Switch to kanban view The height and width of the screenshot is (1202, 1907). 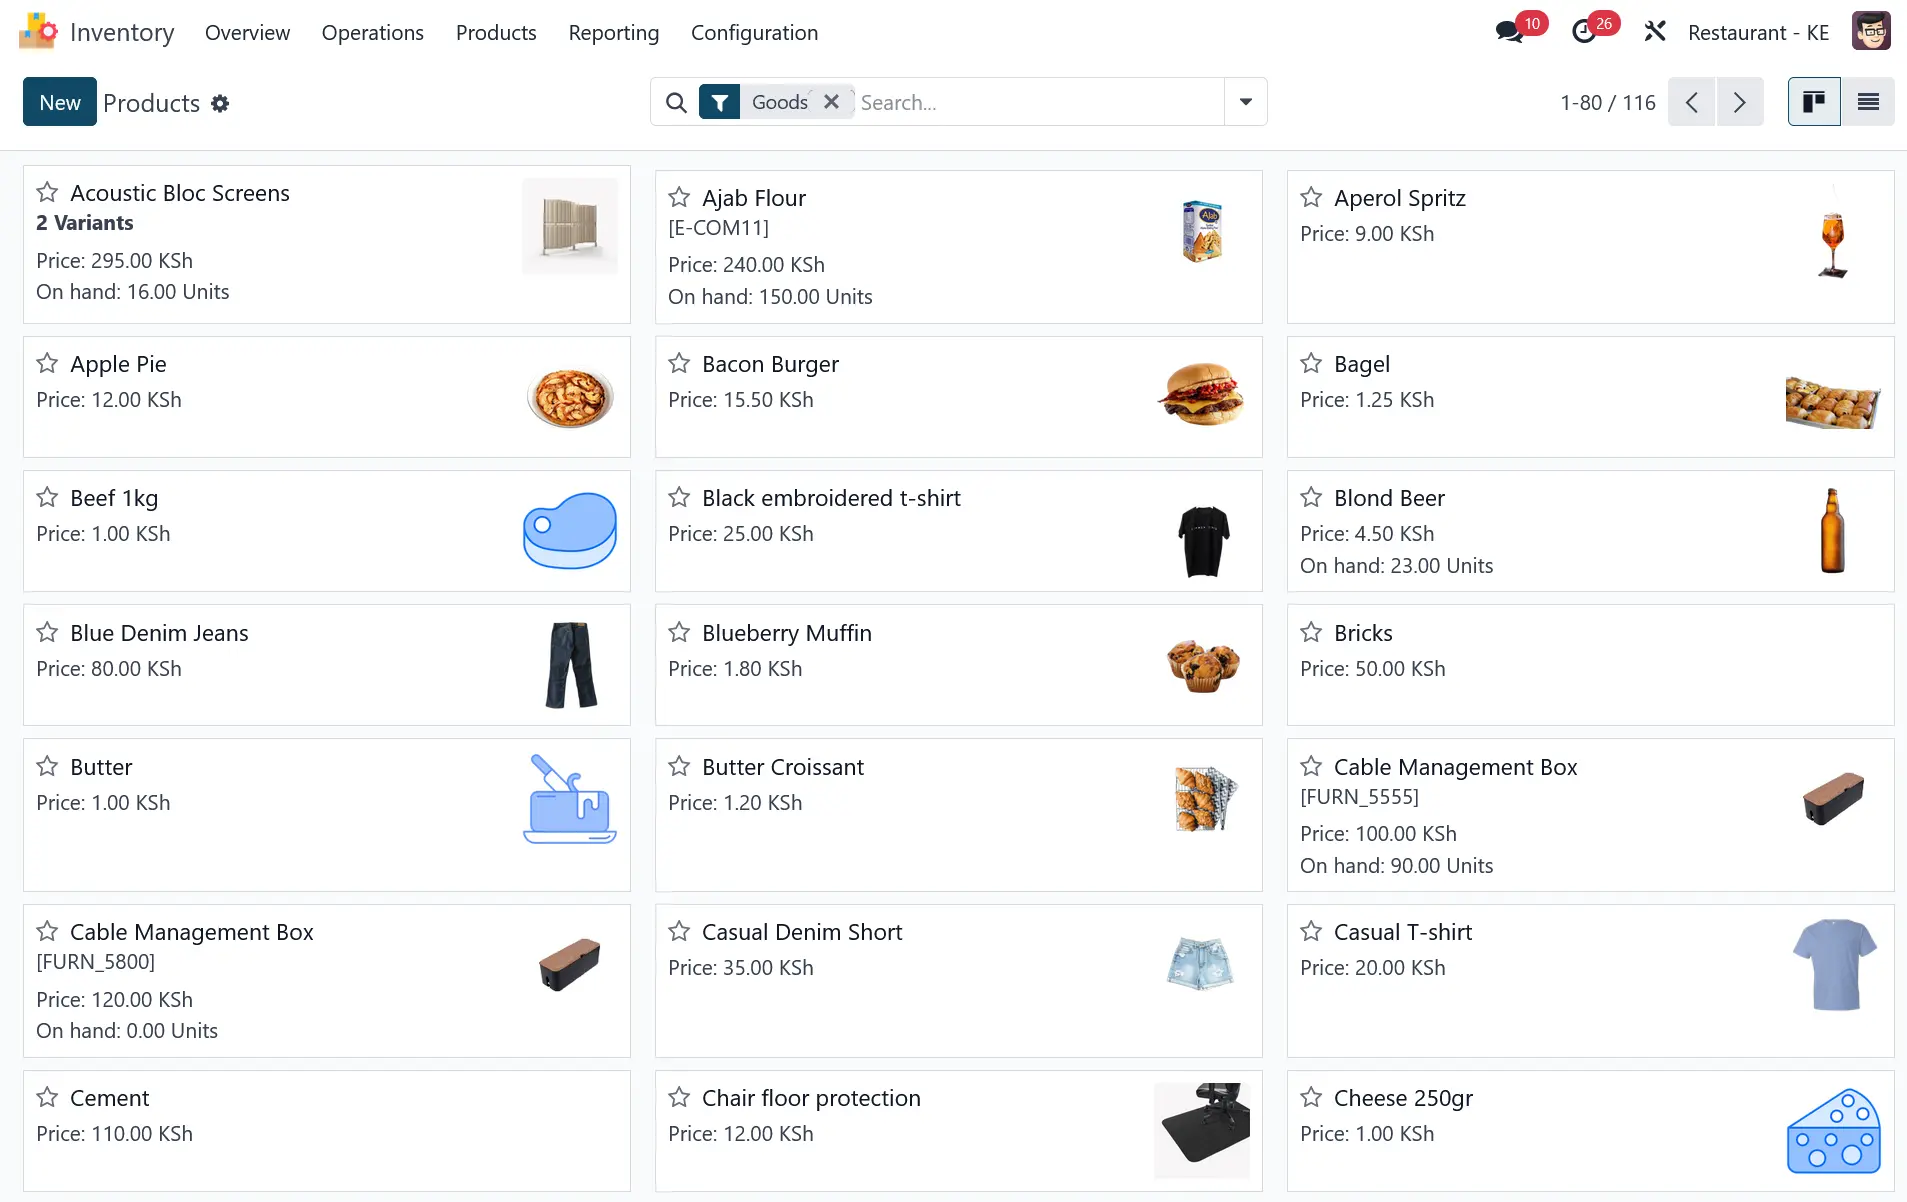point(1814,102)
